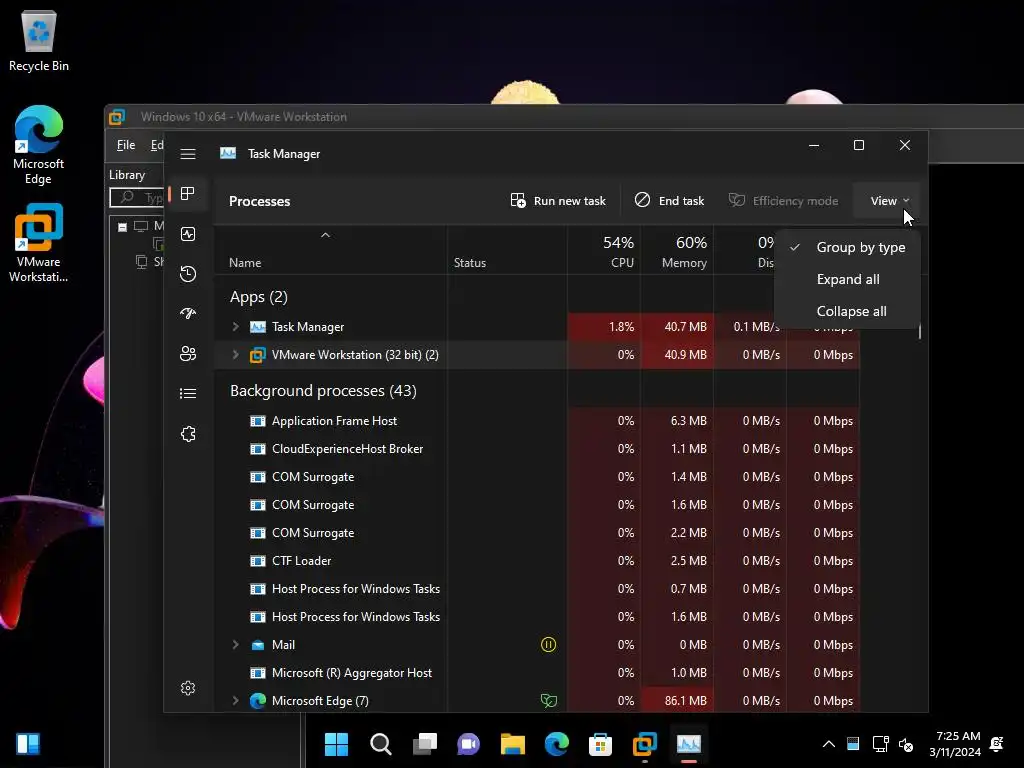The image size is (1024, 768).
Task: Expand the VMware Workstation (32 bit) row
Action: pos(236,355)
